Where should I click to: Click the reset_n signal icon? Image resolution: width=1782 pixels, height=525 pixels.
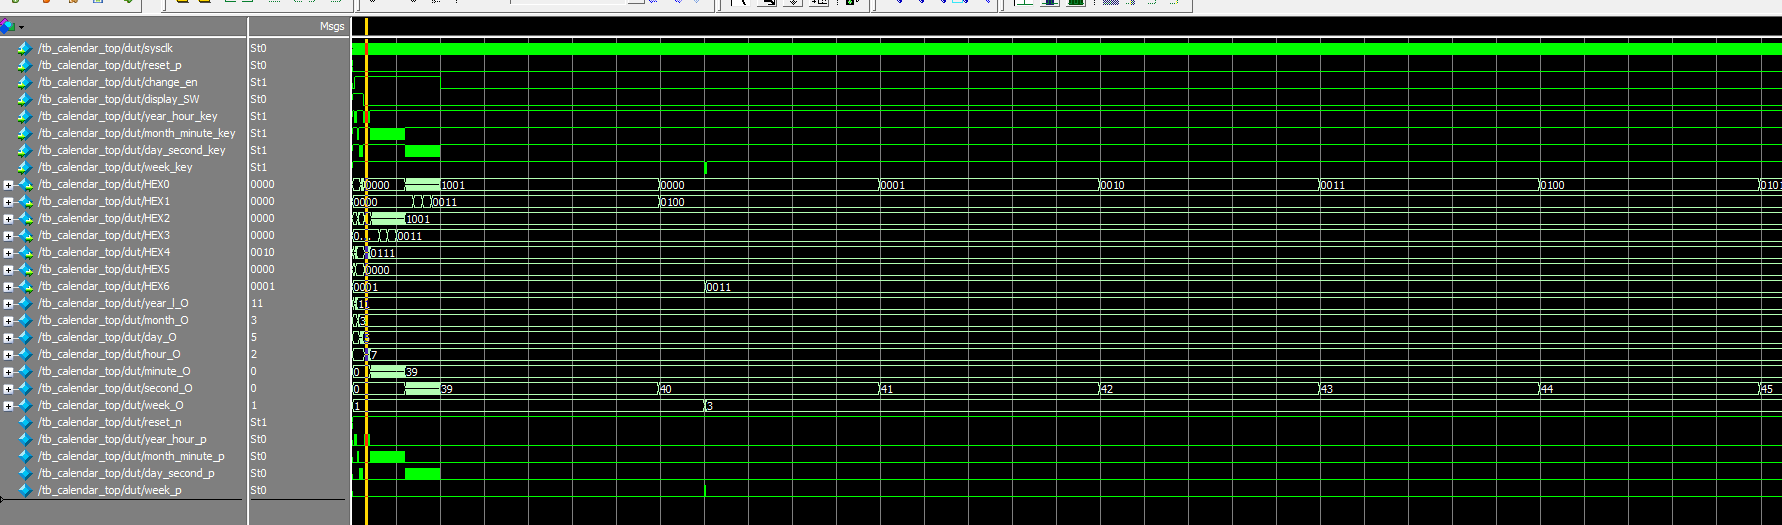[25, 422]
